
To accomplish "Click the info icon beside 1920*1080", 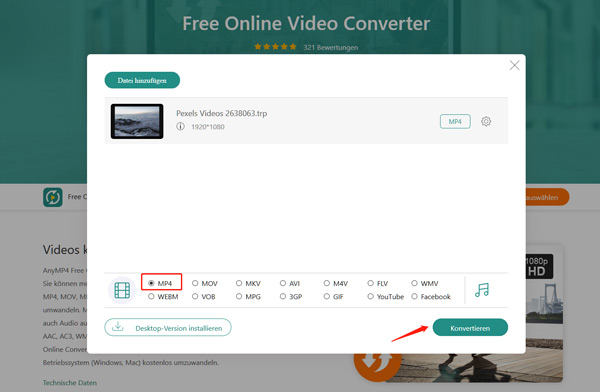I will pyautogui.click(x=180, y=126).
